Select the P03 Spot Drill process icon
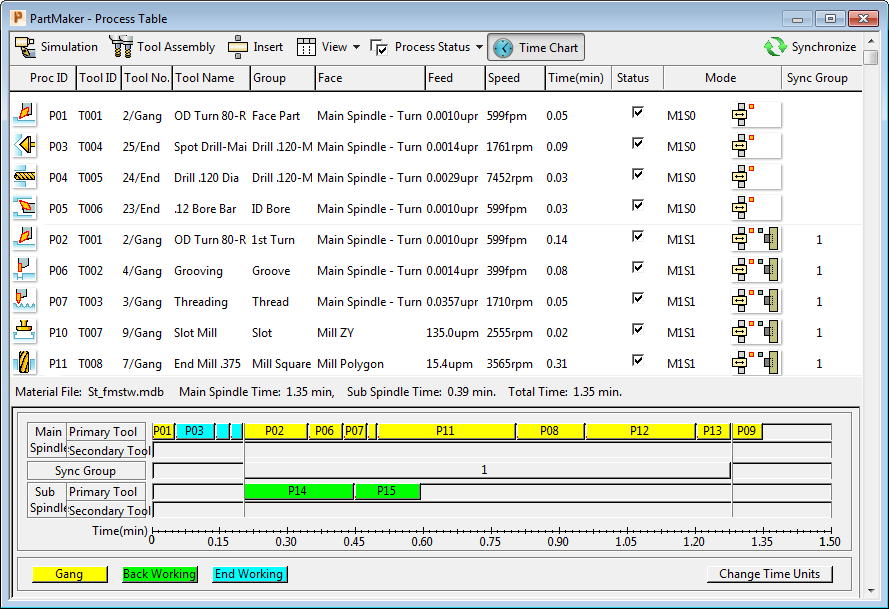Screen dimensions: 889x609 [x=24, y=146]
